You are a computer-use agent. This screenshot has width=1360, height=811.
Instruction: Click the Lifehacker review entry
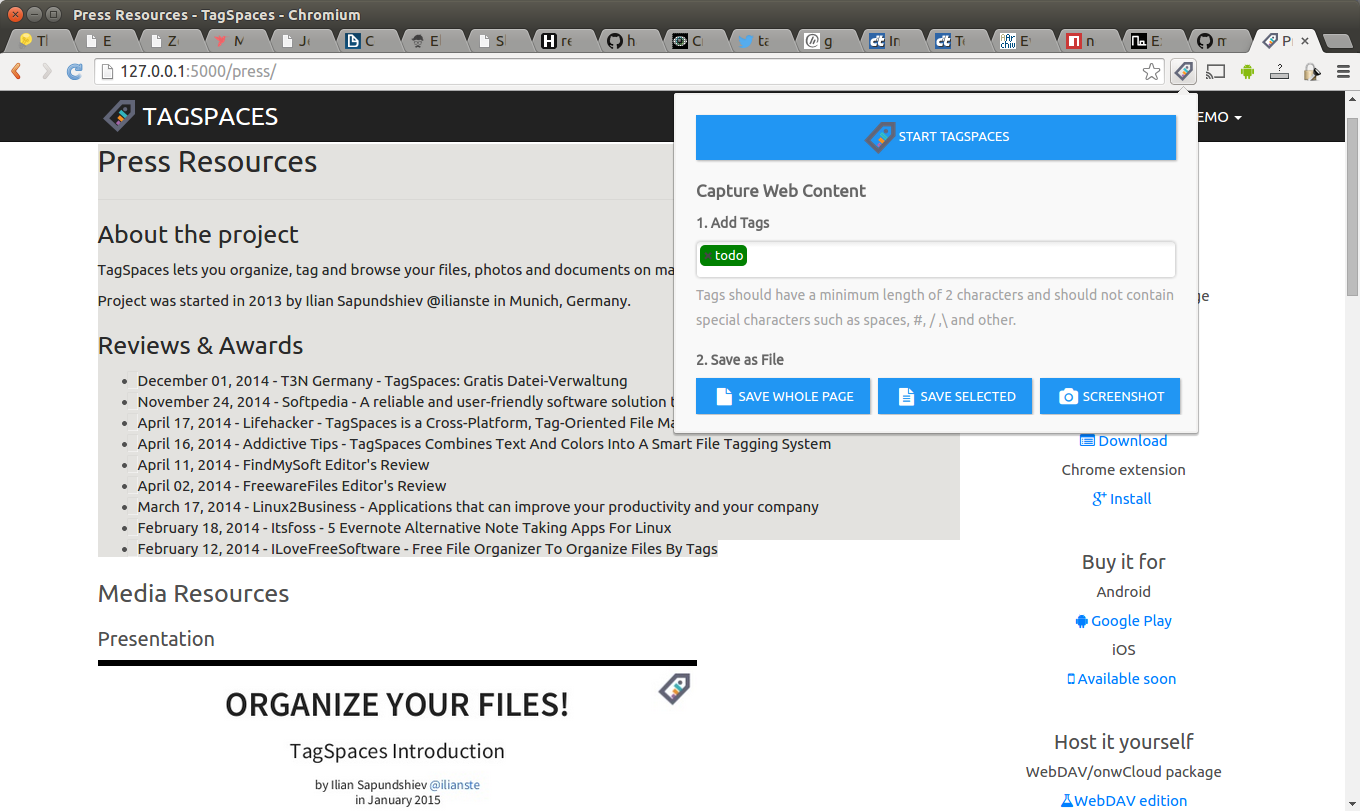point(406,423)
